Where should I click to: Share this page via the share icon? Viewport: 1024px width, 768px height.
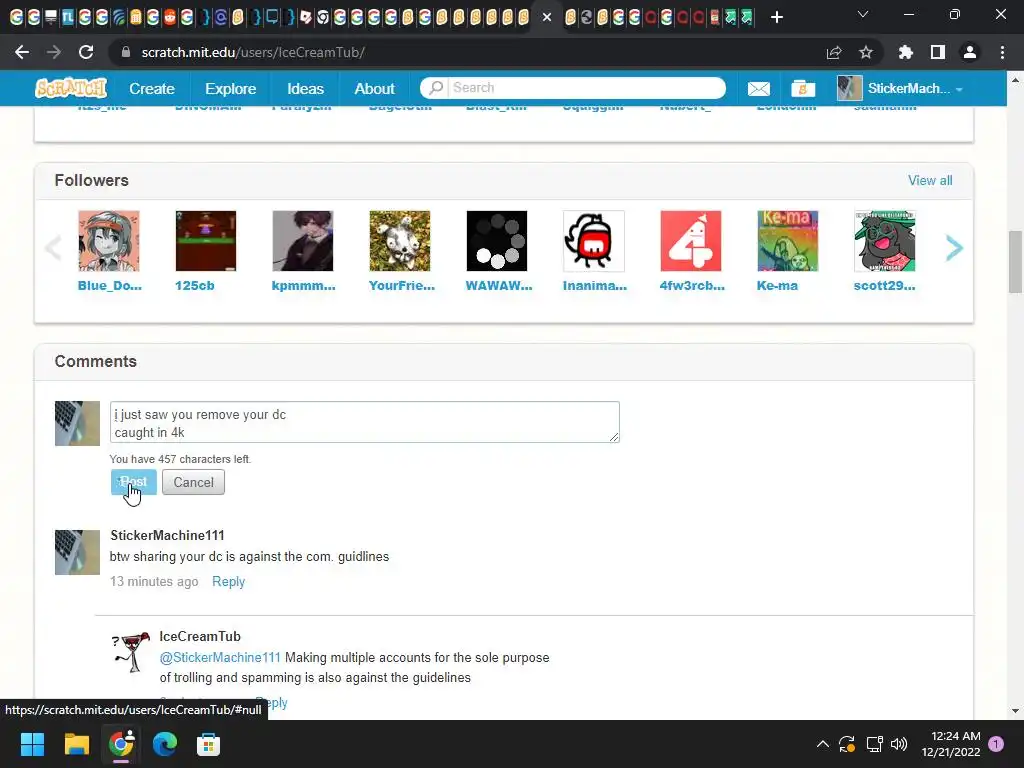pos(834,52)
